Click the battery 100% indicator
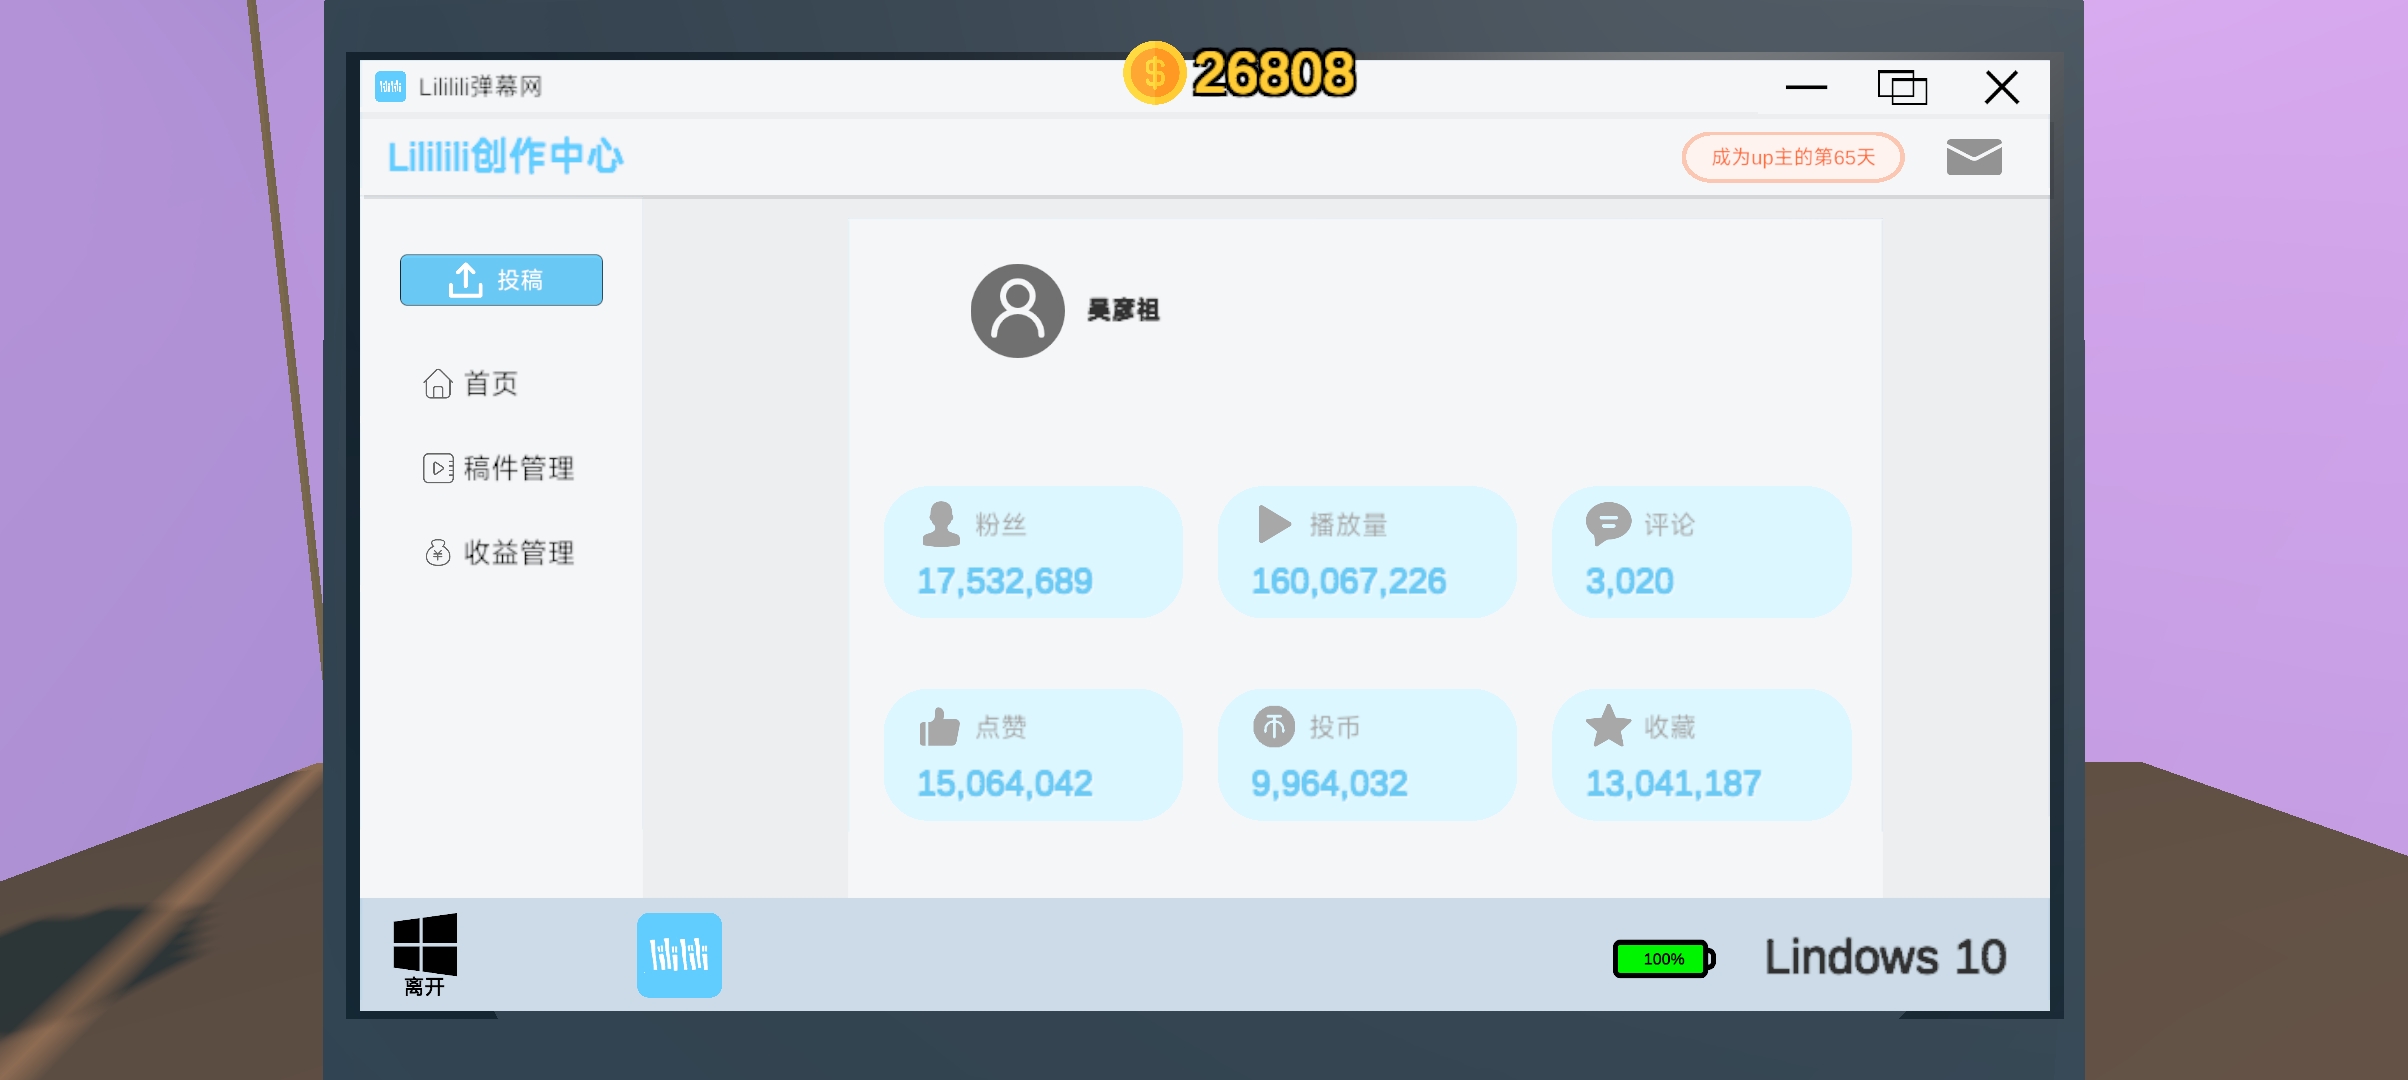The height and width of the screenshot is (1080, 2408). click(x=1664, y=959)
